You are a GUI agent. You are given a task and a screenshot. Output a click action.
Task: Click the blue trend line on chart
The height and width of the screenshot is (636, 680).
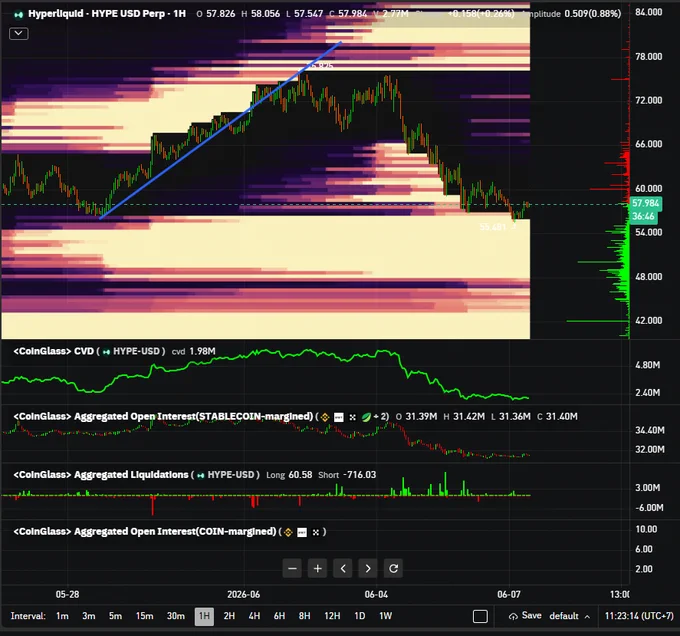pos(220,130)
